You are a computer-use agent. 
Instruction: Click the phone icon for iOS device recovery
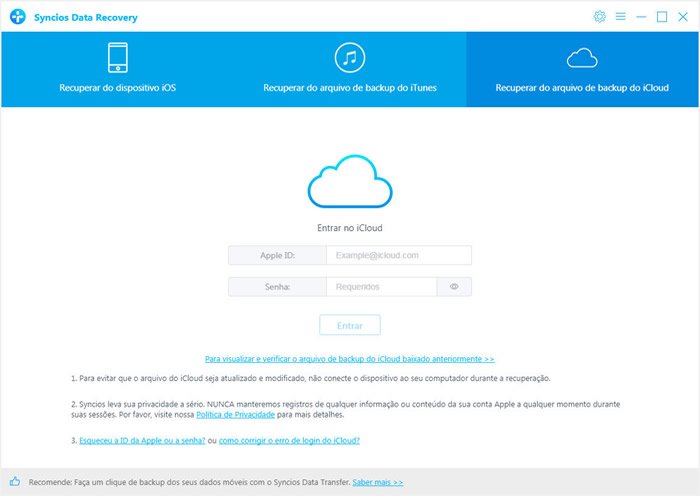[x=118, y=57]
